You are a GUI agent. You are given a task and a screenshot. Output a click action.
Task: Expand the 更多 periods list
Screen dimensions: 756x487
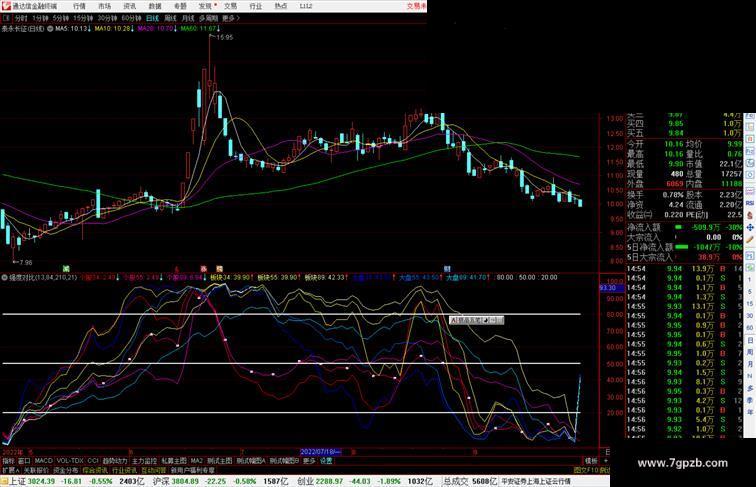[230, 18]
